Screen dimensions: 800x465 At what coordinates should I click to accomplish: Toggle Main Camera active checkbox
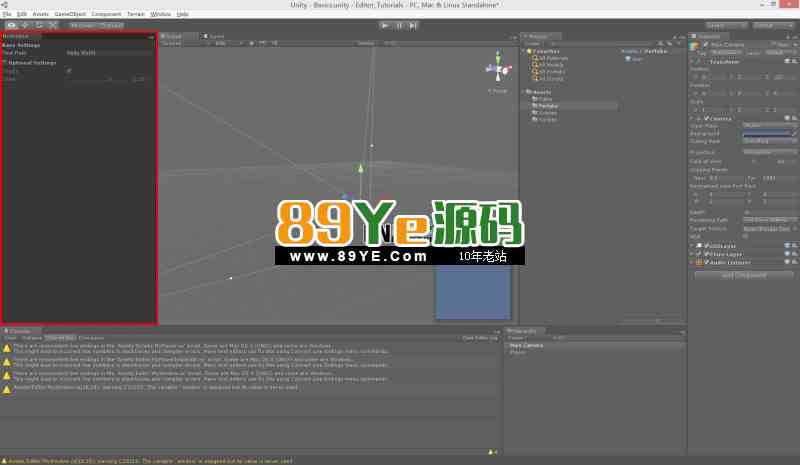point(706,45)
